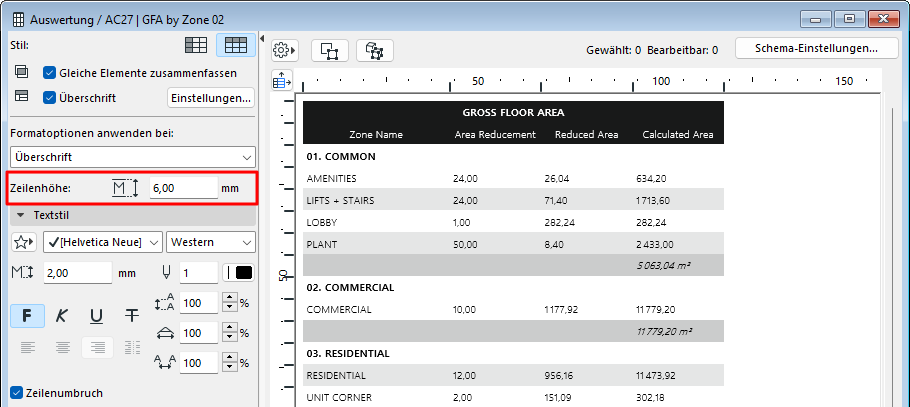Click the select-in-2D toolbar icon
The image size is (910, 407).
click(x=329, y=50)
